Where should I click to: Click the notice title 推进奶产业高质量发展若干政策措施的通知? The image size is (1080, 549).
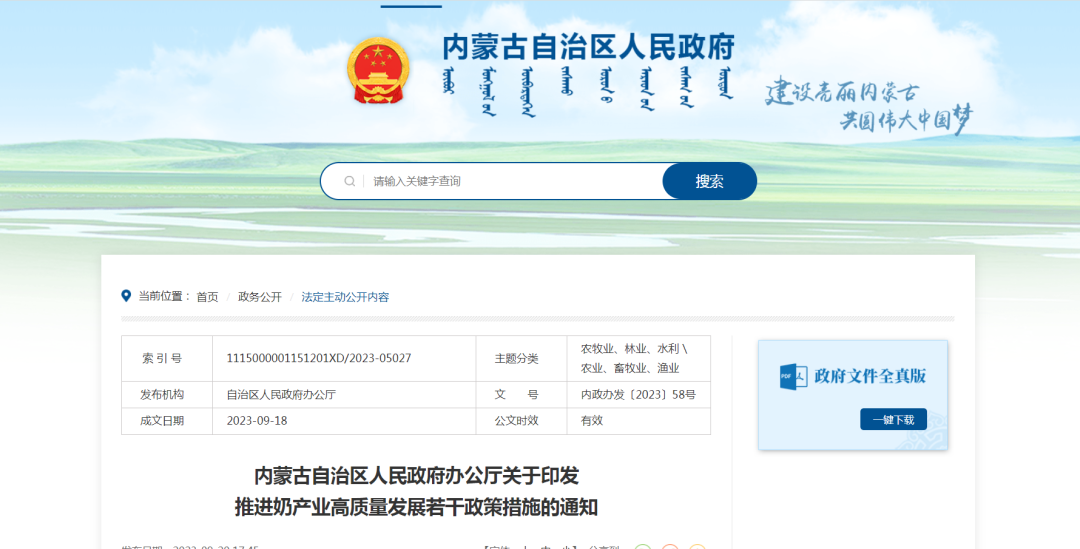click(x=416, y=508)
